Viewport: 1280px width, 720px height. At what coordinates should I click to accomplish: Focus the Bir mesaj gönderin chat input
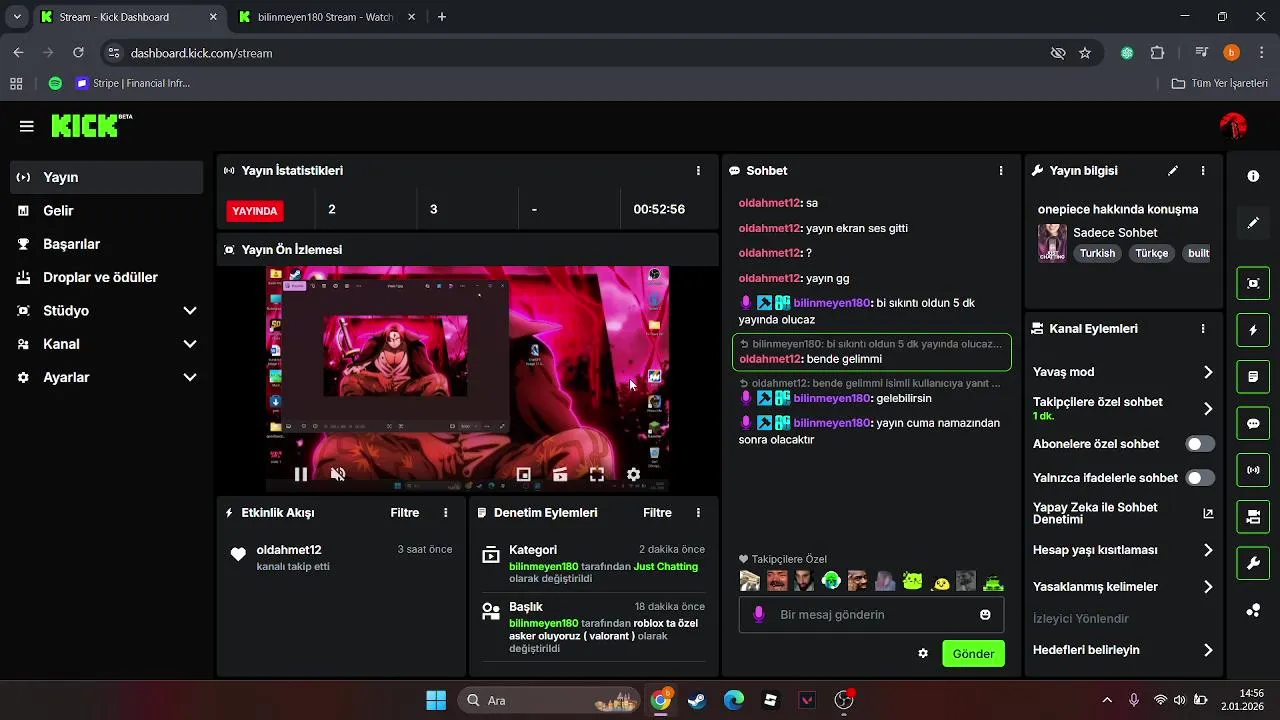tap(871, 615)
